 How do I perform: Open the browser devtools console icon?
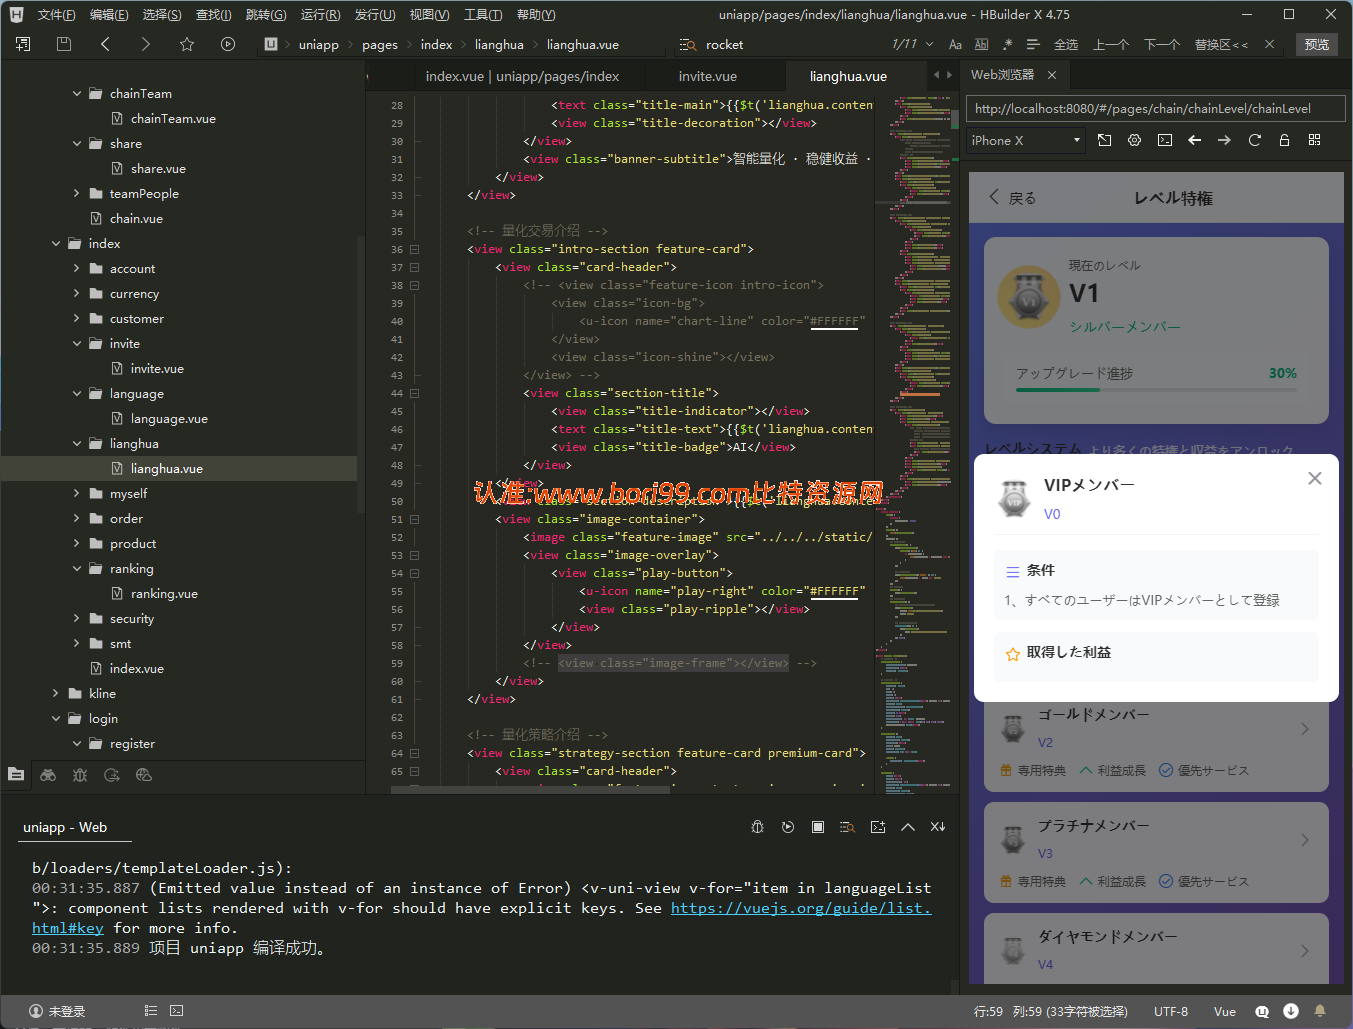point(1165,140)
